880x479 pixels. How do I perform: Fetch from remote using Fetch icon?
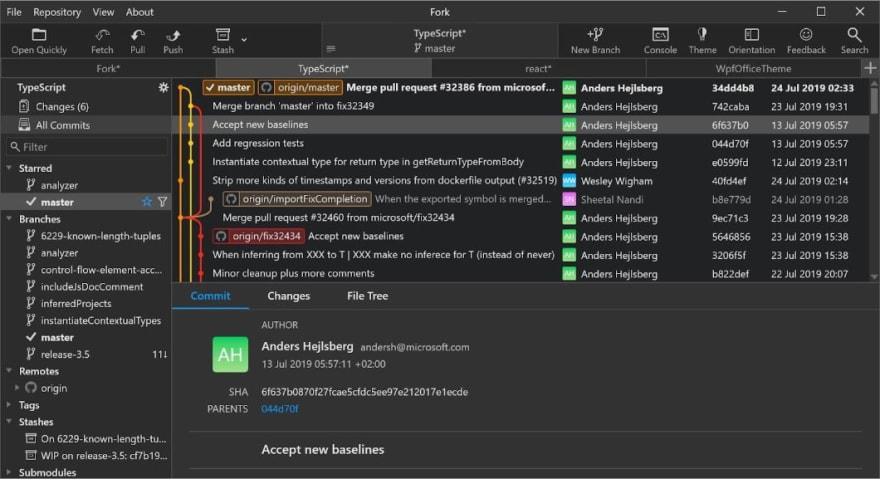point(102,42)
